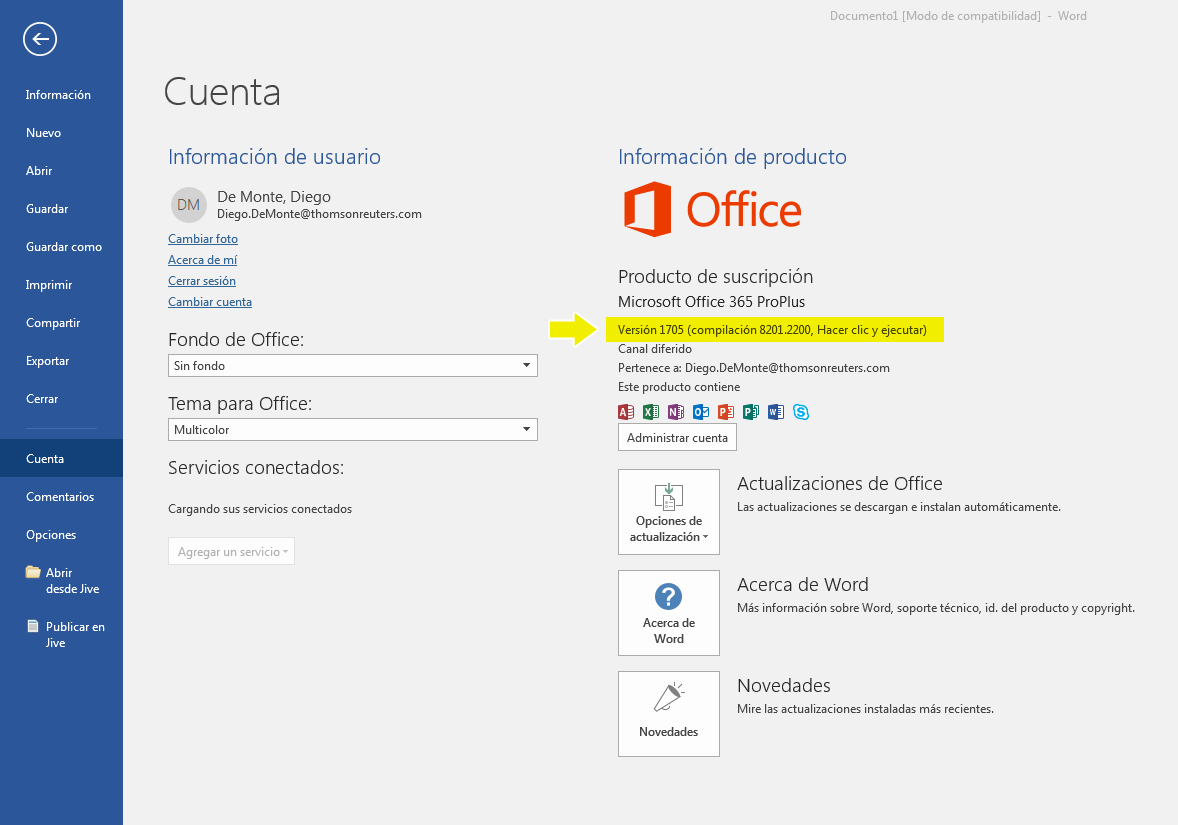
Task: Open Opciones de actualización menu
Action: pos(668,512)
